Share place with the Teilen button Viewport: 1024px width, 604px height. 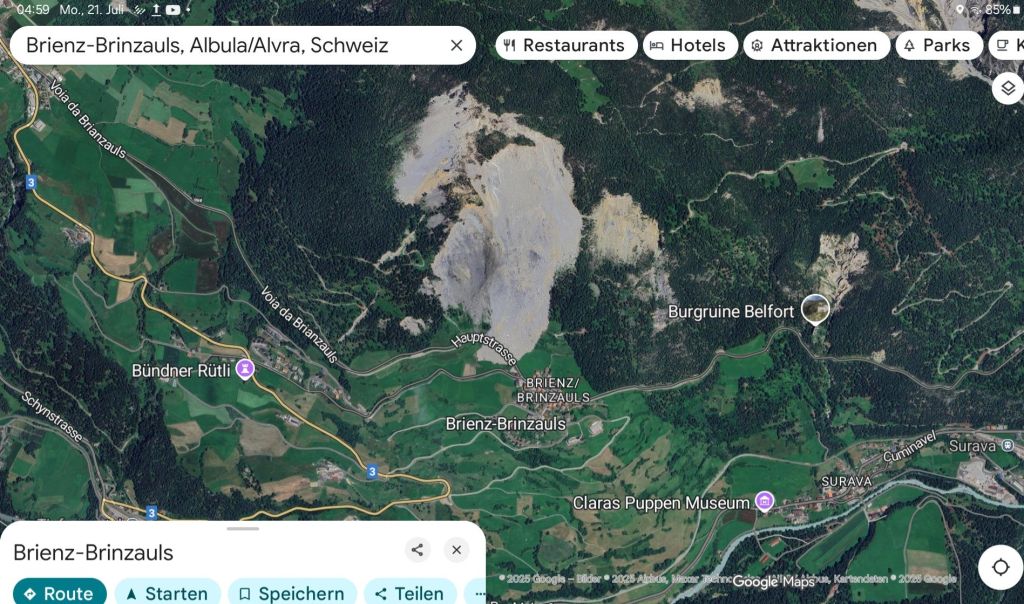click(410, 593)
